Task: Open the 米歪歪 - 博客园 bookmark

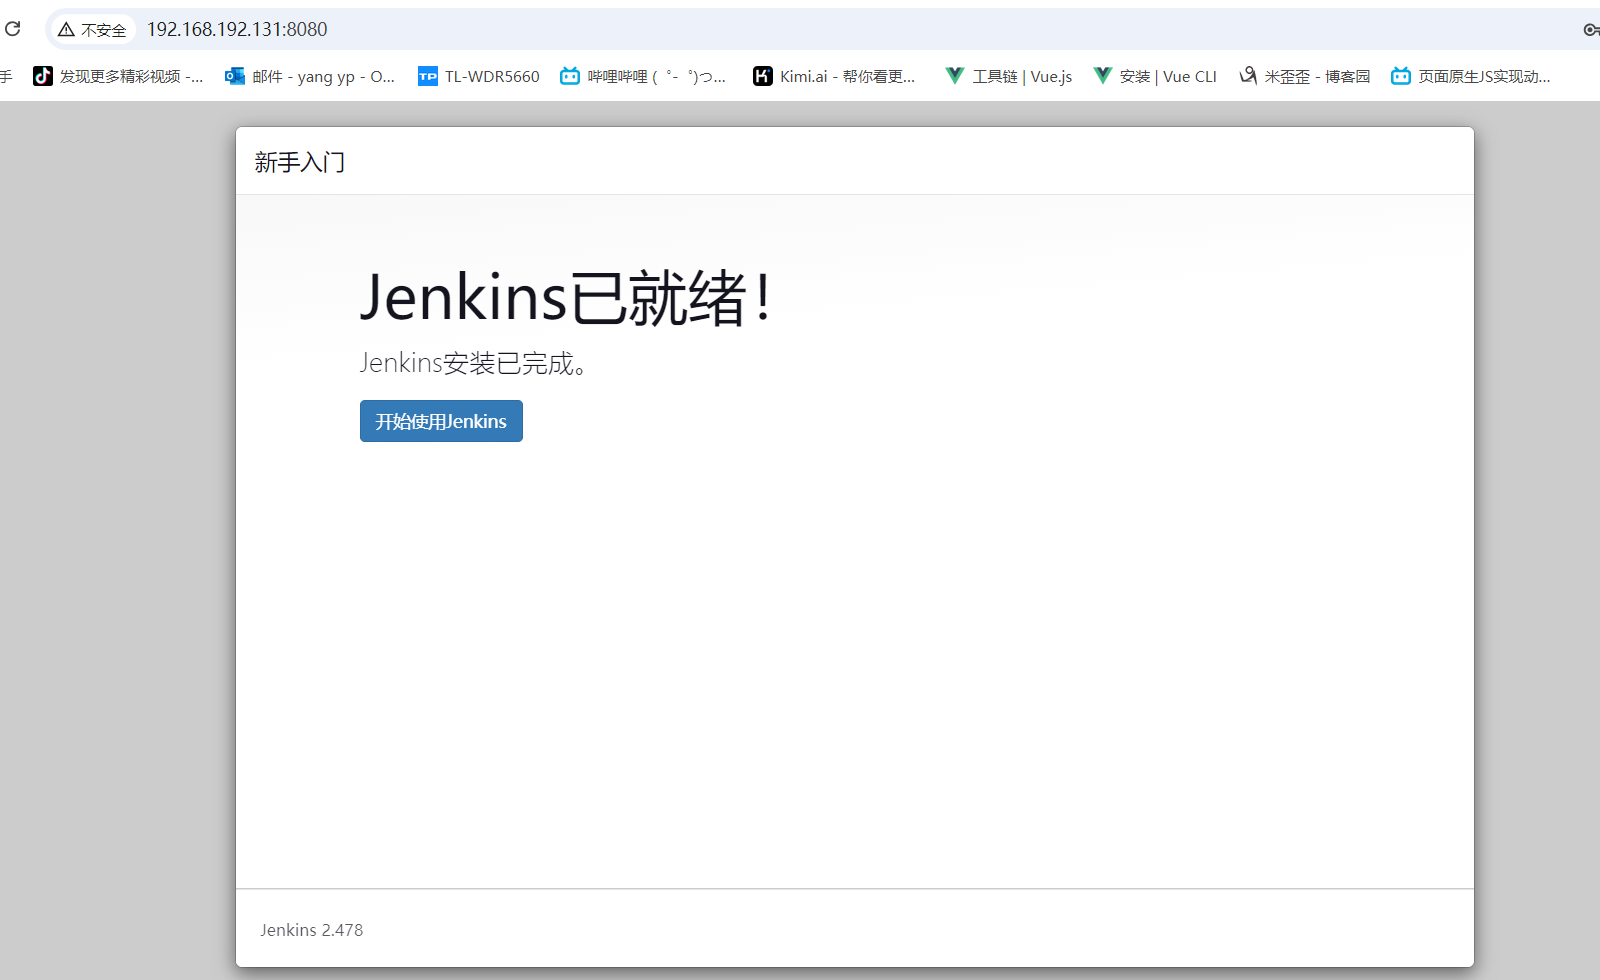Action: click(1305, 76)
